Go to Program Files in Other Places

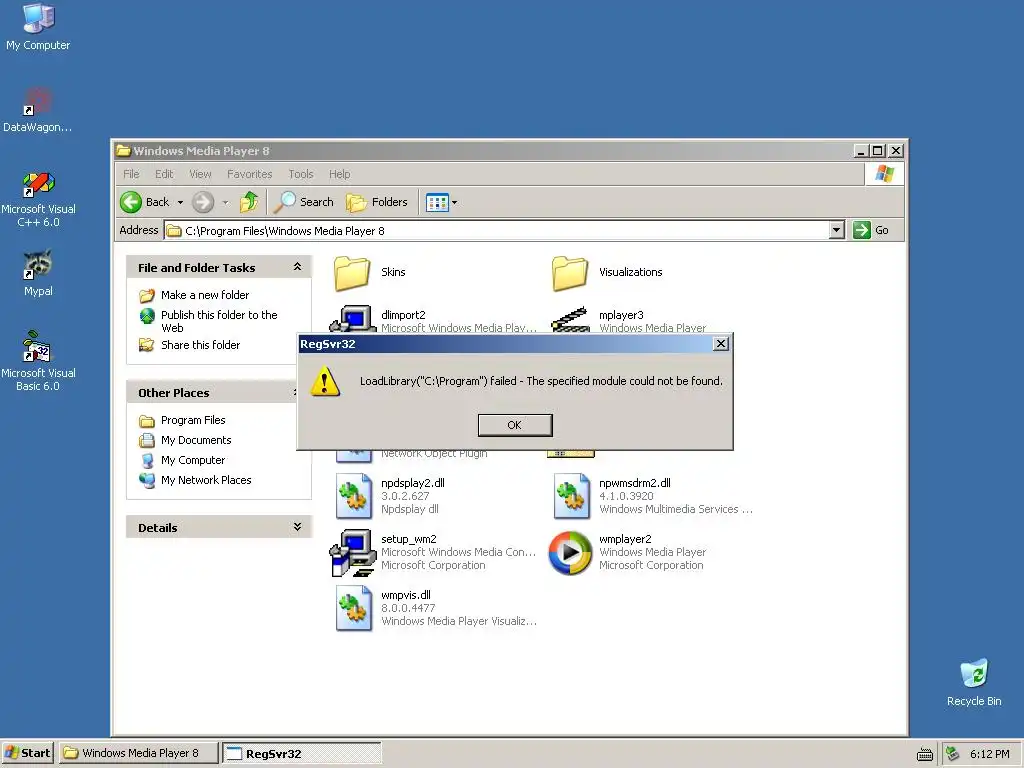click(193, 420)
